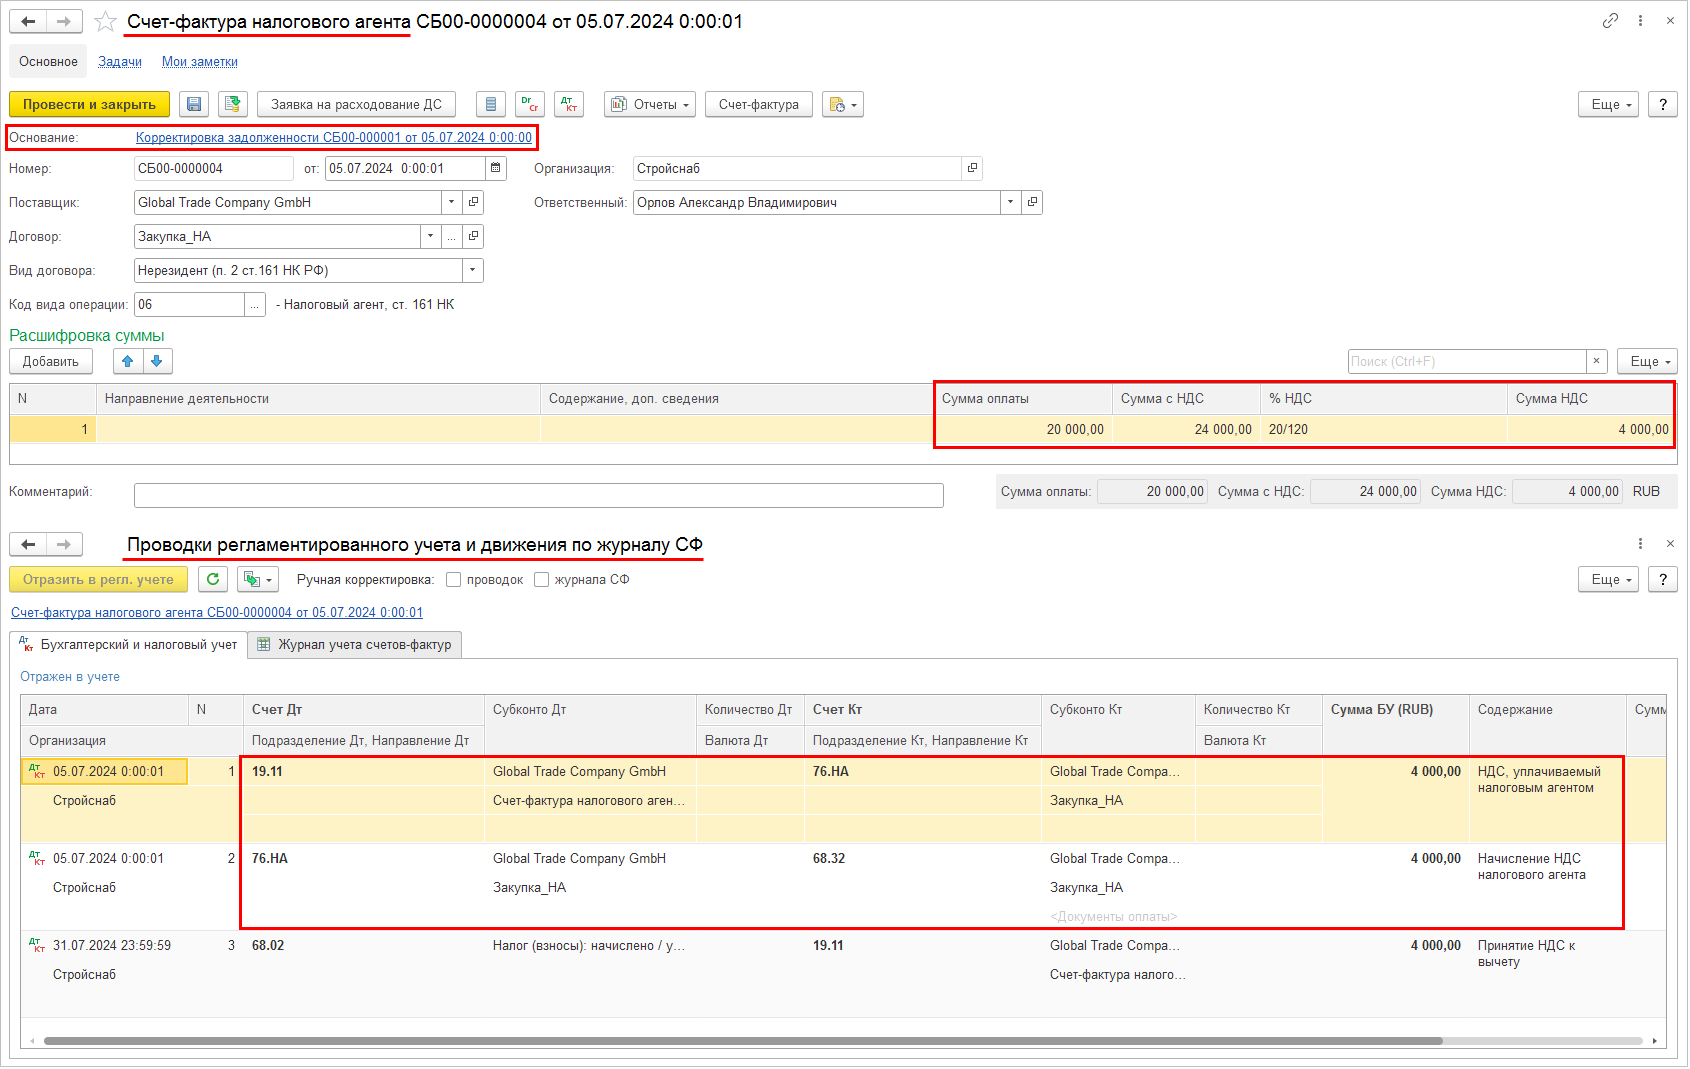
Task: Save document with the floppy disk icon
Action: point(194,104)
